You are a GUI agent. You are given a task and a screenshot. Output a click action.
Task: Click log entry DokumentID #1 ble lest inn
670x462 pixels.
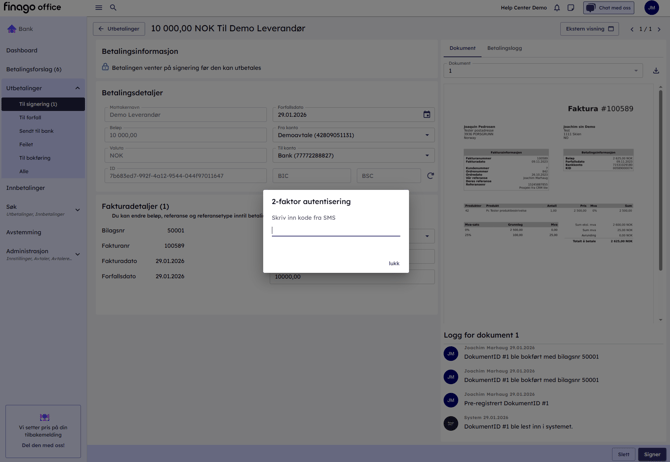518,427
